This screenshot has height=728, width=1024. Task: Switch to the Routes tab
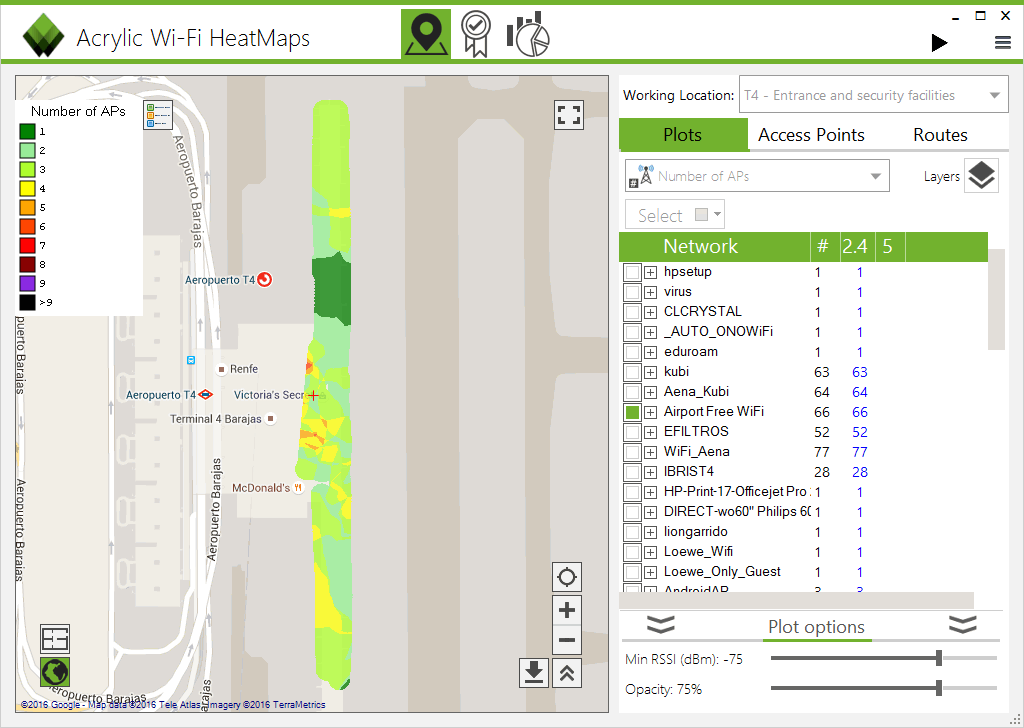pyautogui.click(x=940, y=135)
